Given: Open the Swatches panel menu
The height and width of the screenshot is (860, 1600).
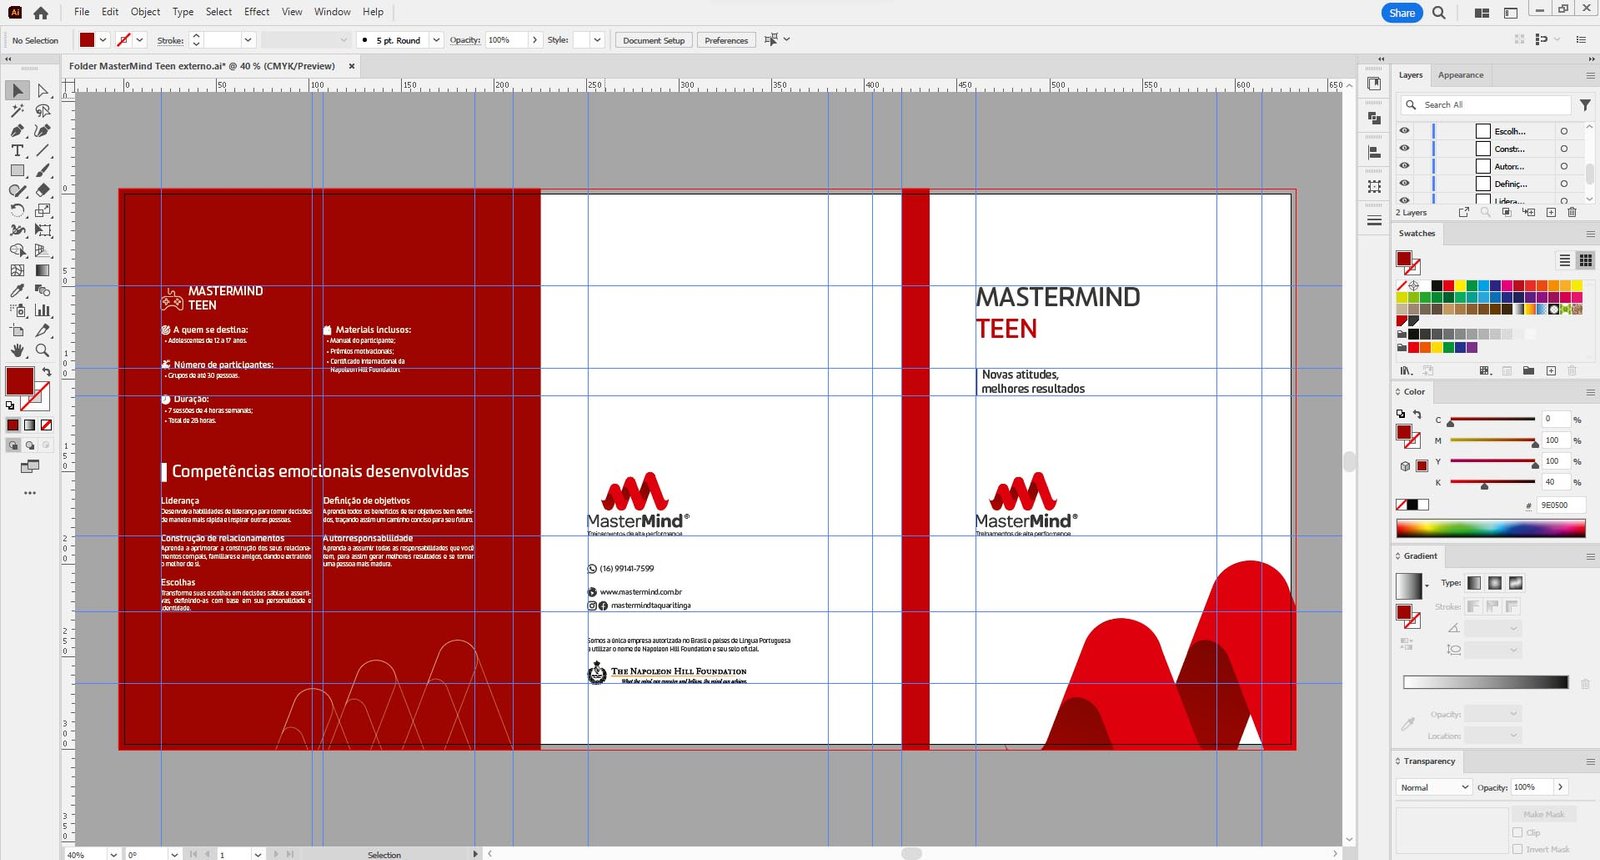Looking at the screenshot, I should pyautogui.click(x=1590, y=233).
